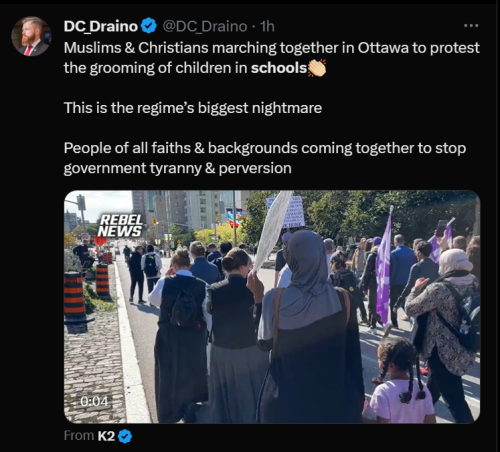Click the orange striped traffic barrel in video
Screen dimensions: 500x452
[75, 302]
